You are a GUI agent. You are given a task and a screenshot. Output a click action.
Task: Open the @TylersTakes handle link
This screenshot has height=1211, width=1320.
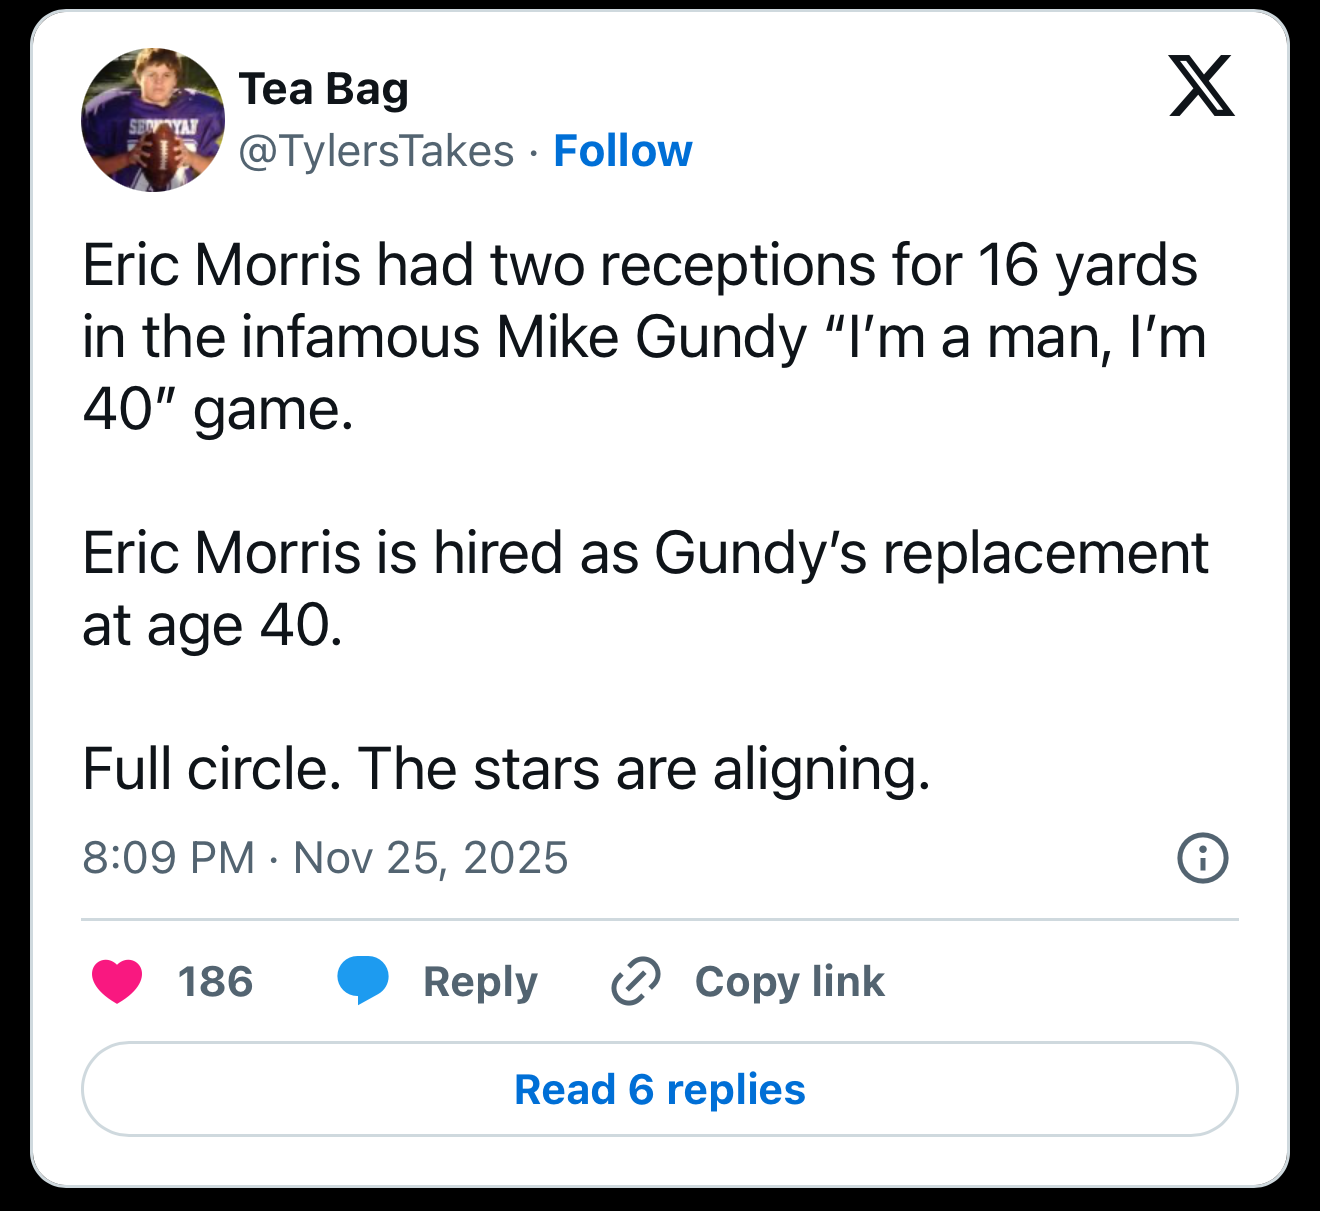click(x=376, y=151)
